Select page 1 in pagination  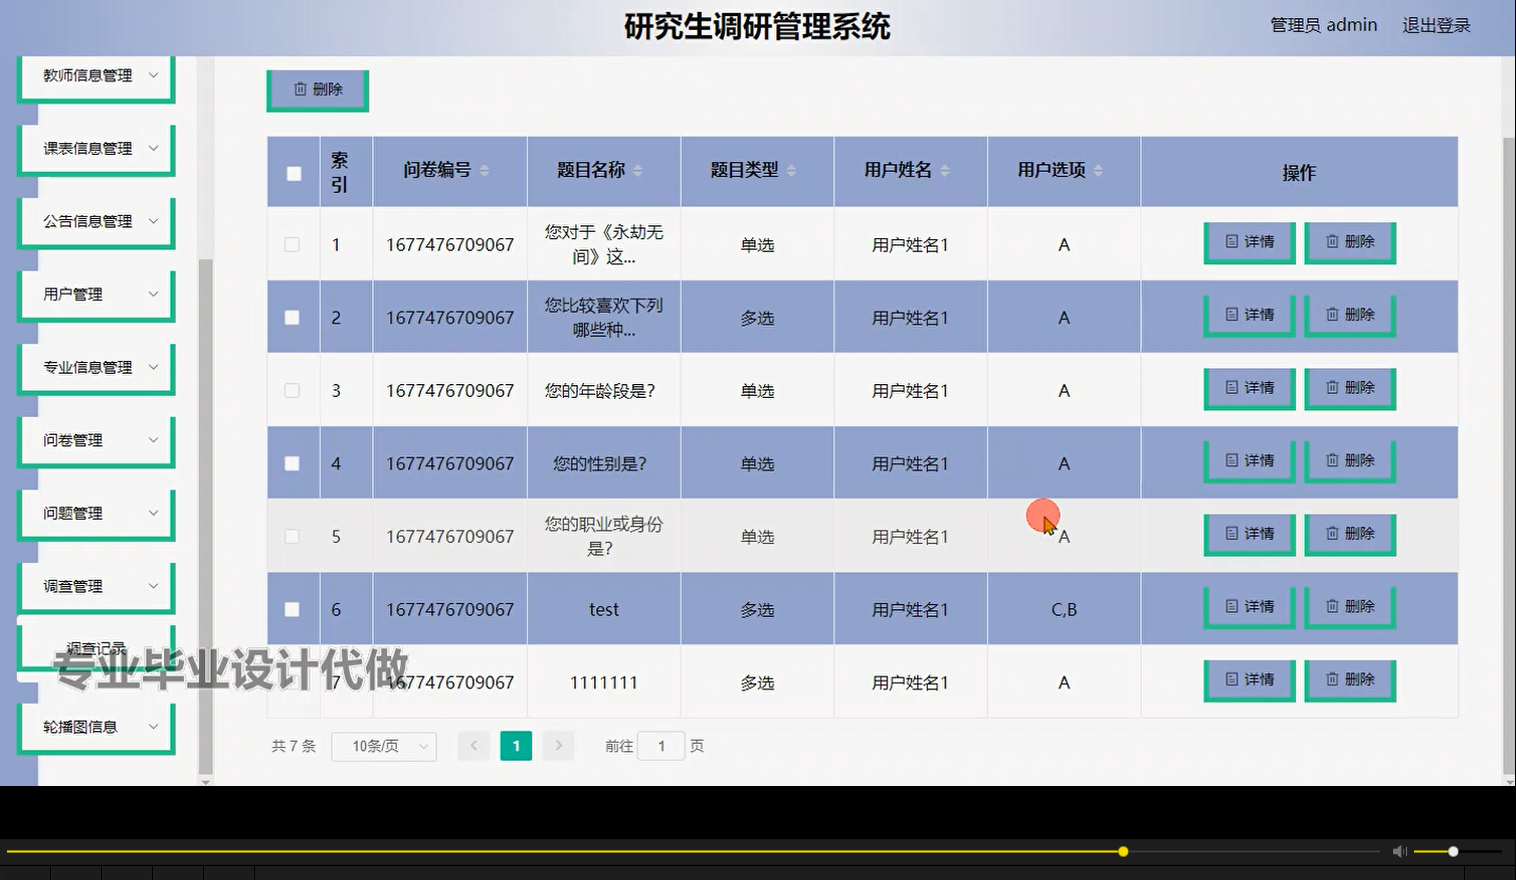[516, 746]
